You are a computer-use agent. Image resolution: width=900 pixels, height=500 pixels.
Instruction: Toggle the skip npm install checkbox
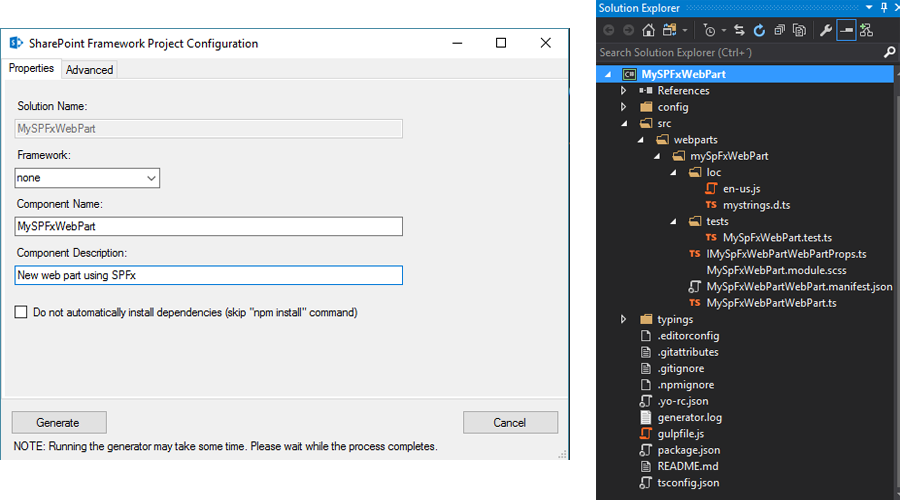click(x=21, y=312)
